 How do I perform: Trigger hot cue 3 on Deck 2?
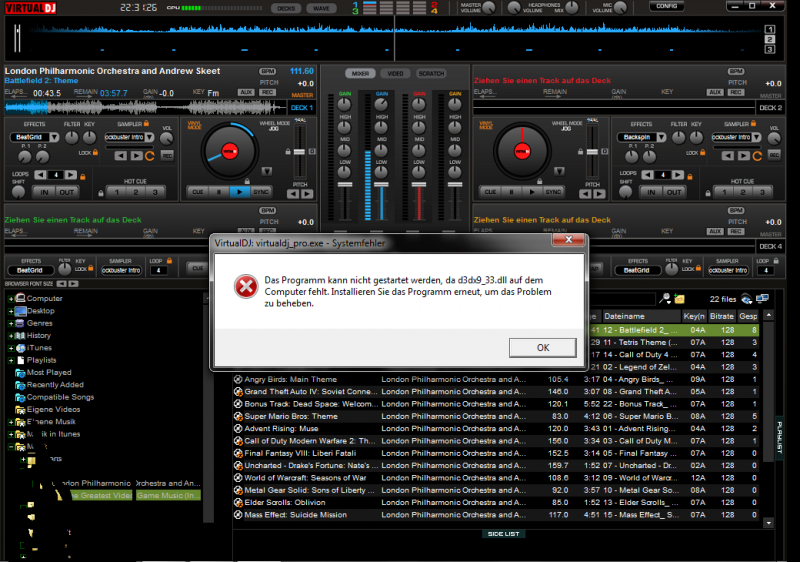point(762,192)
